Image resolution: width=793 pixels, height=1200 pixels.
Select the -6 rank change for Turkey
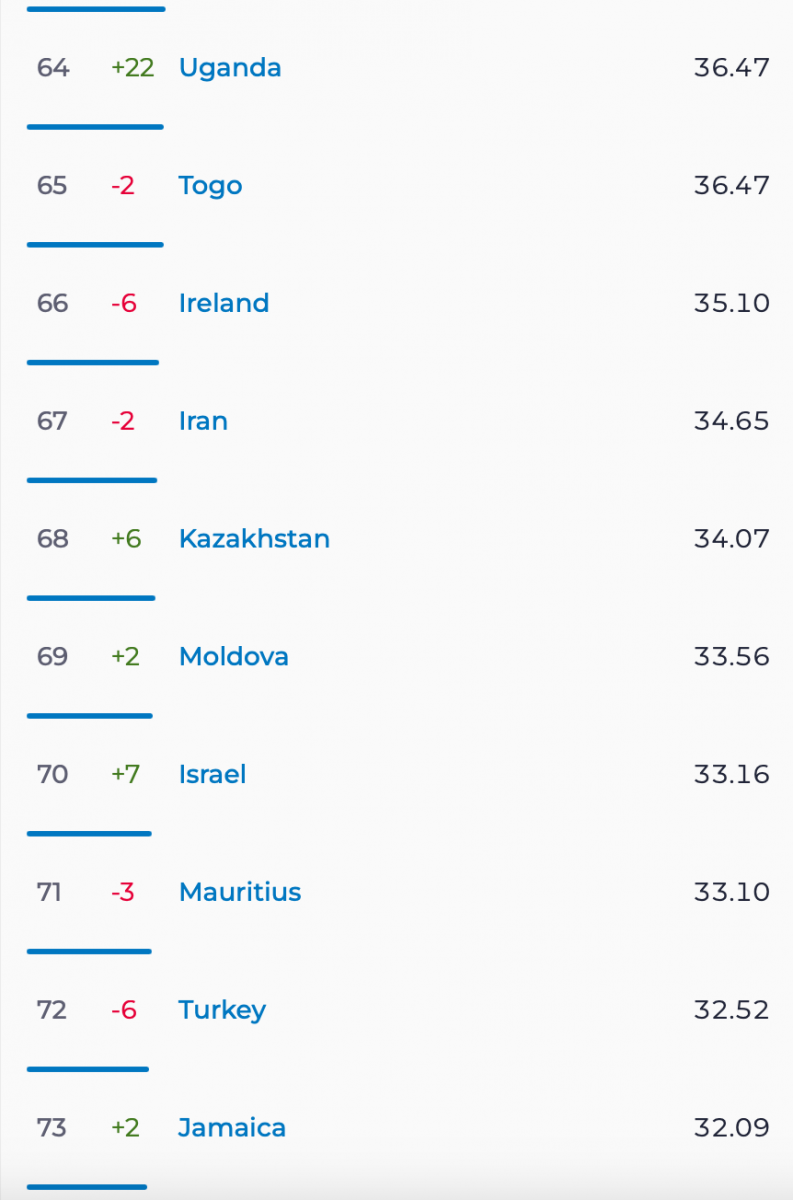click(123, 1010)
